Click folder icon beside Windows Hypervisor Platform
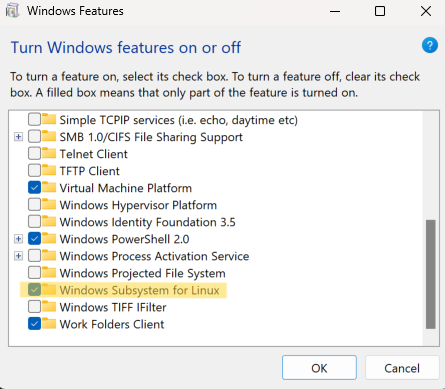The width and height of the screenshot is (445, 389). tap(49, 204)
